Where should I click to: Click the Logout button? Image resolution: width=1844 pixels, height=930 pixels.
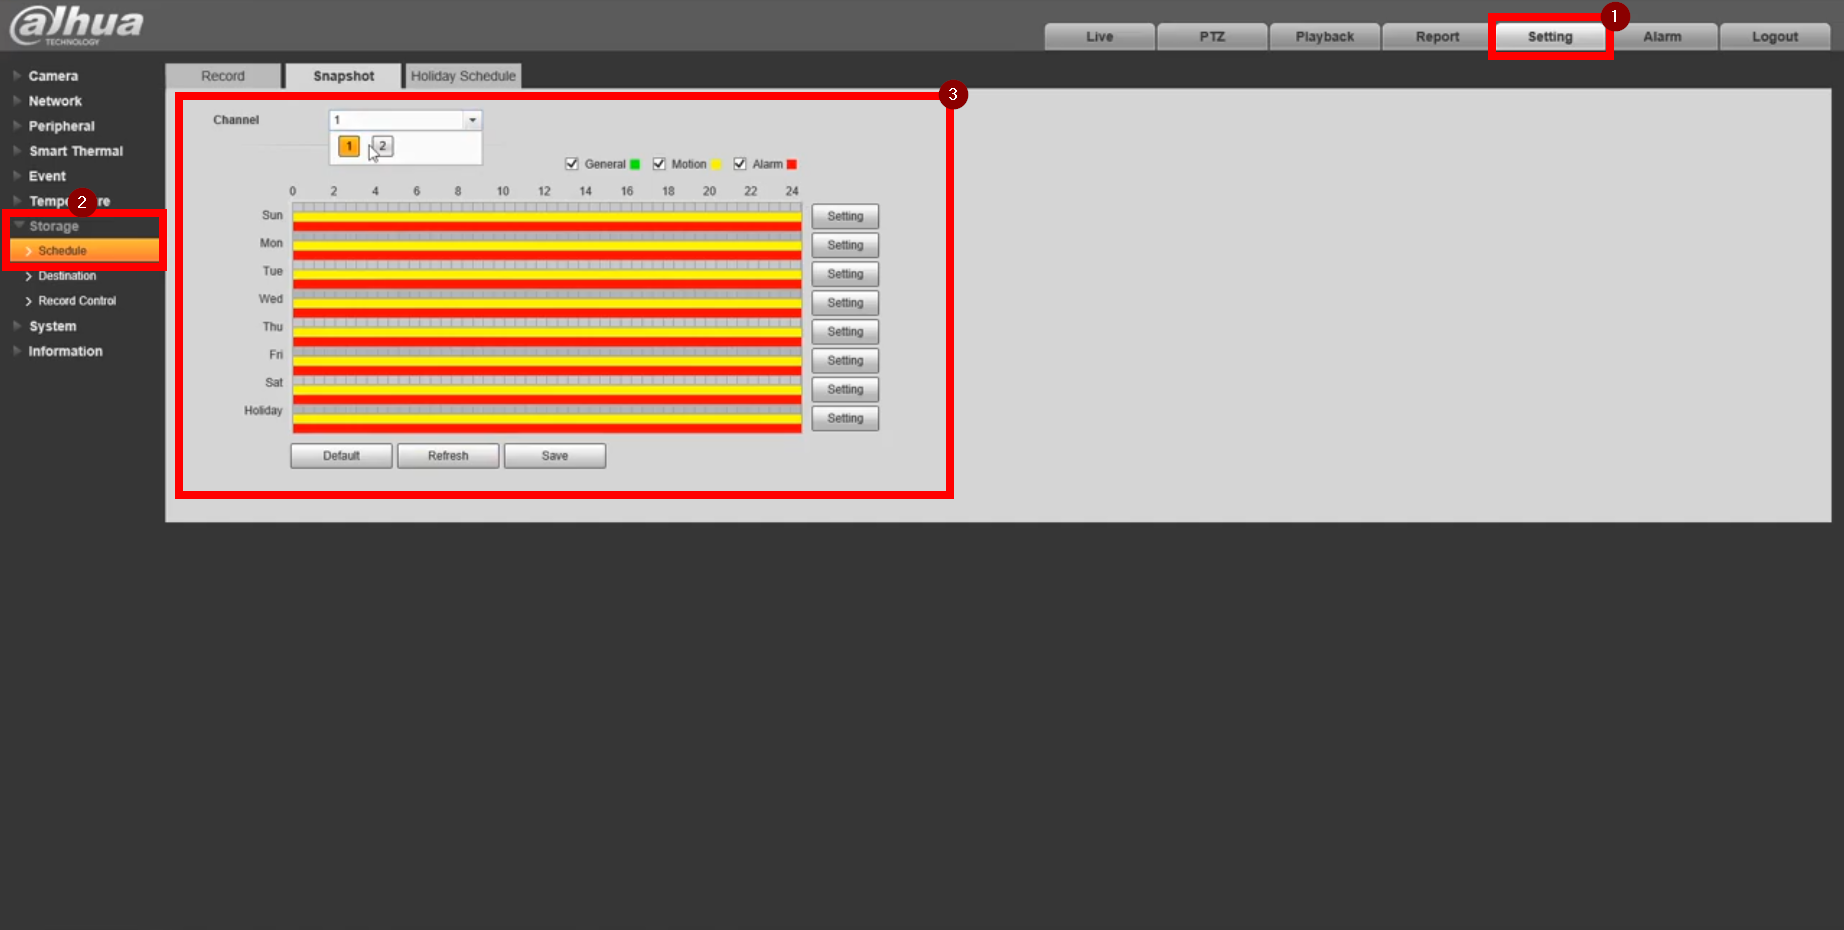[1775, 37]
